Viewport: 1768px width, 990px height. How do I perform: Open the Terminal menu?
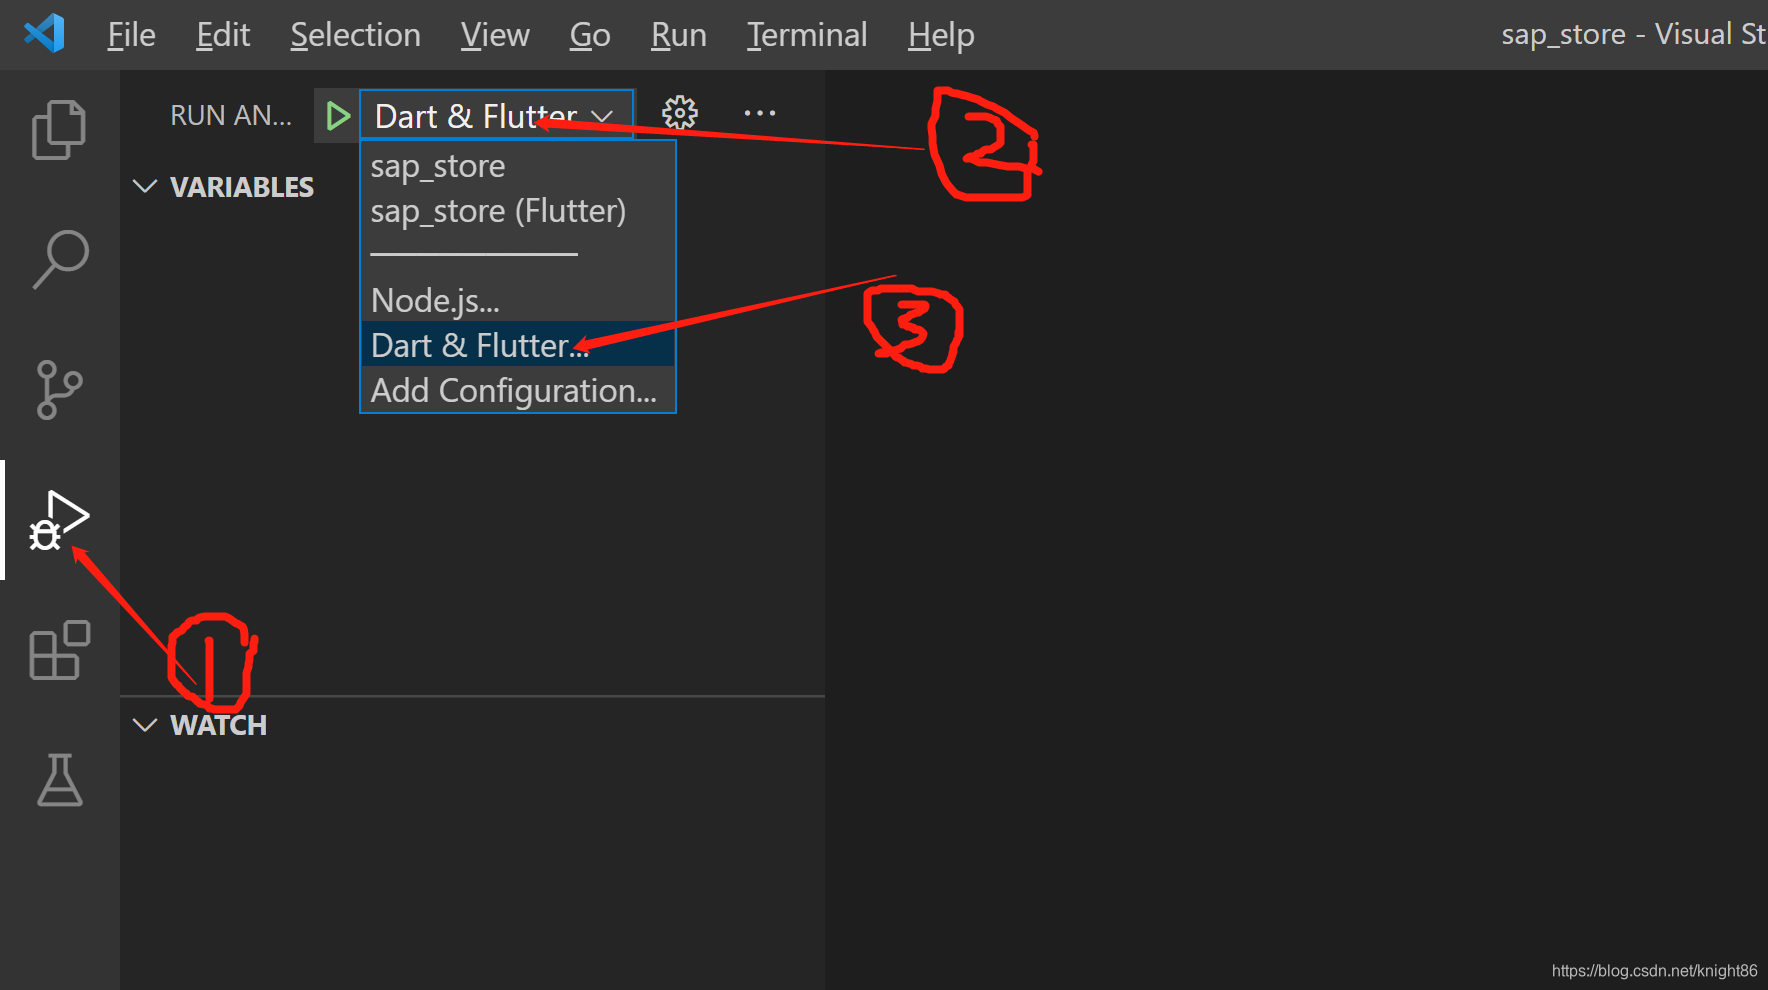click(807, 35)
